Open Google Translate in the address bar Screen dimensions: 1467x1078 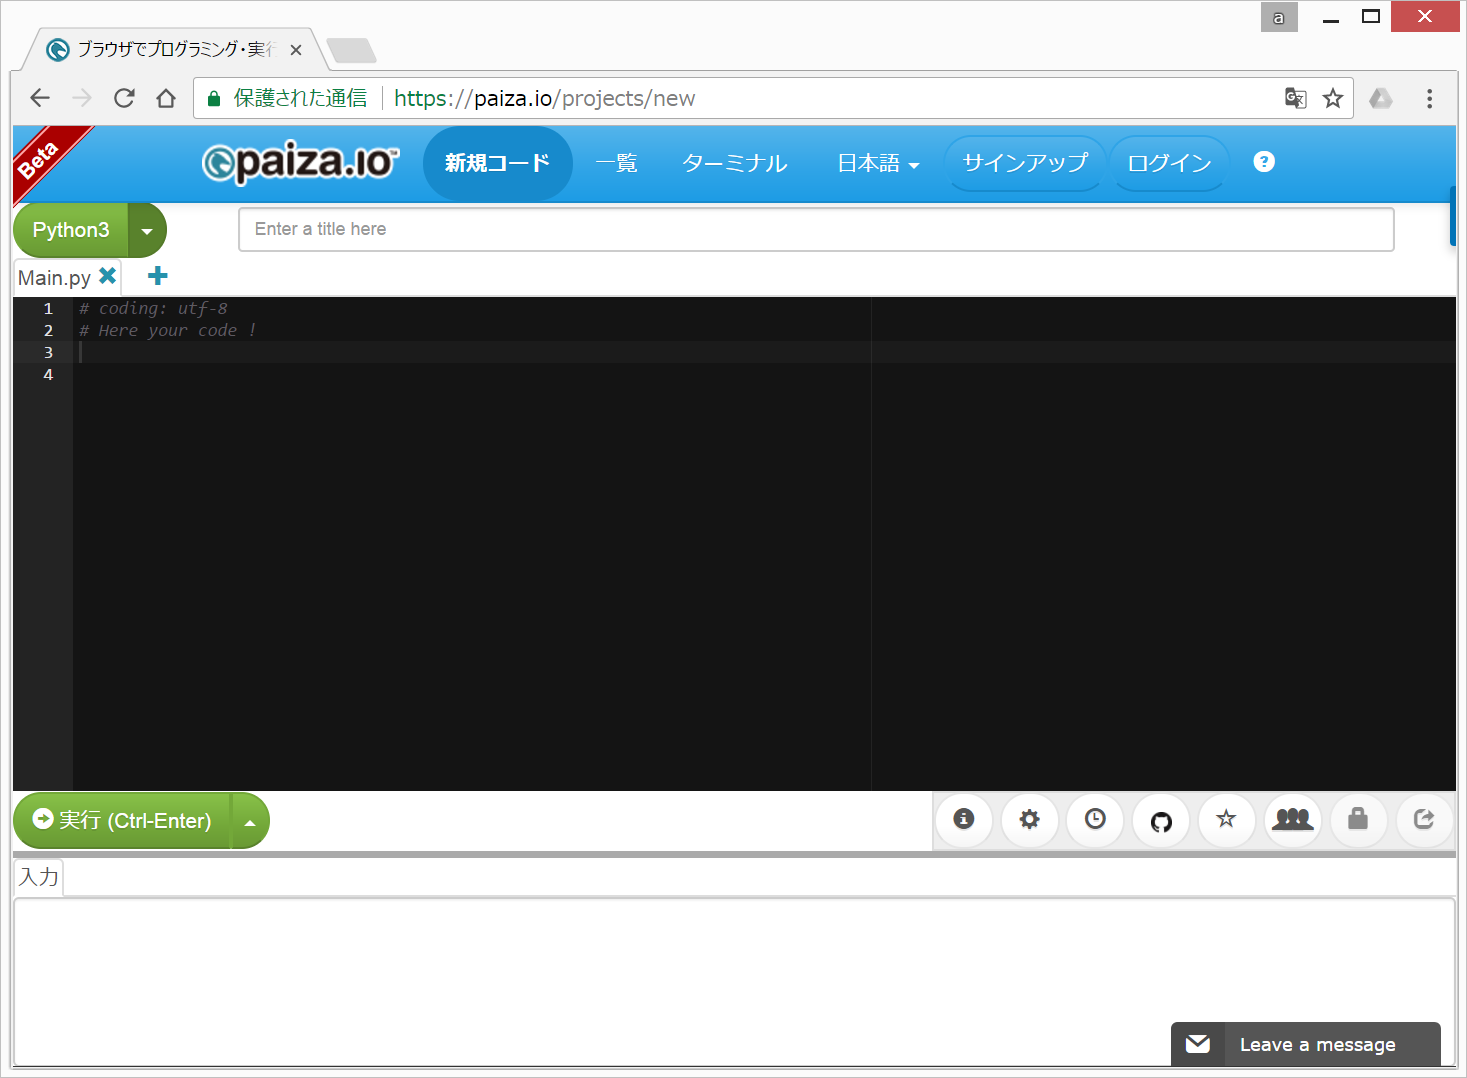pos(1295,98)
